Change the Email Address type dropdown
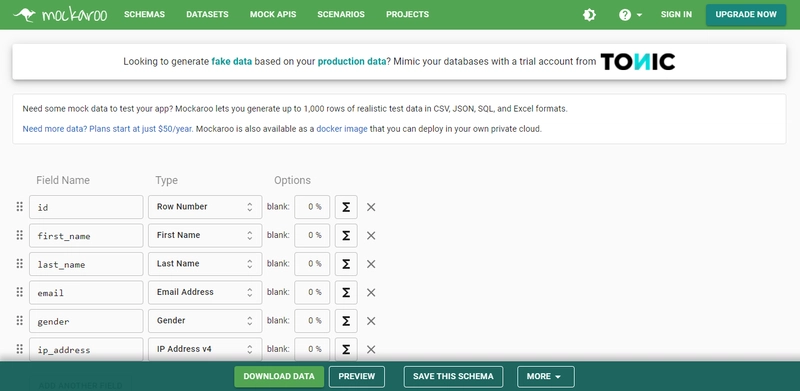Image resolution: width=800 pixels, height=391 pixels. 205,292
